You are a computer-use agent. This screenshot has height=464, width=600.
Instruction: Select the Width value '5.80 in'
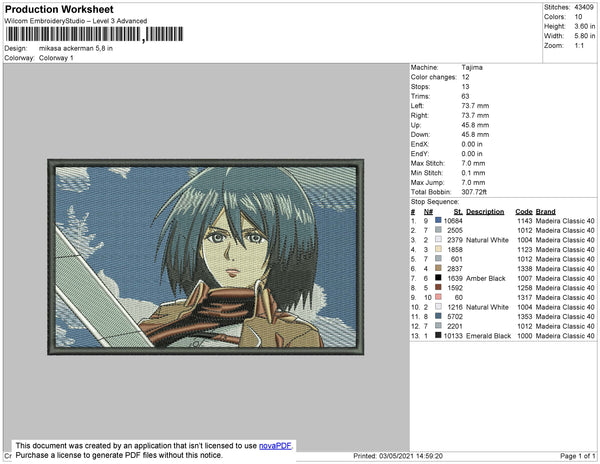pyautogui.click(x=585, y=36)
